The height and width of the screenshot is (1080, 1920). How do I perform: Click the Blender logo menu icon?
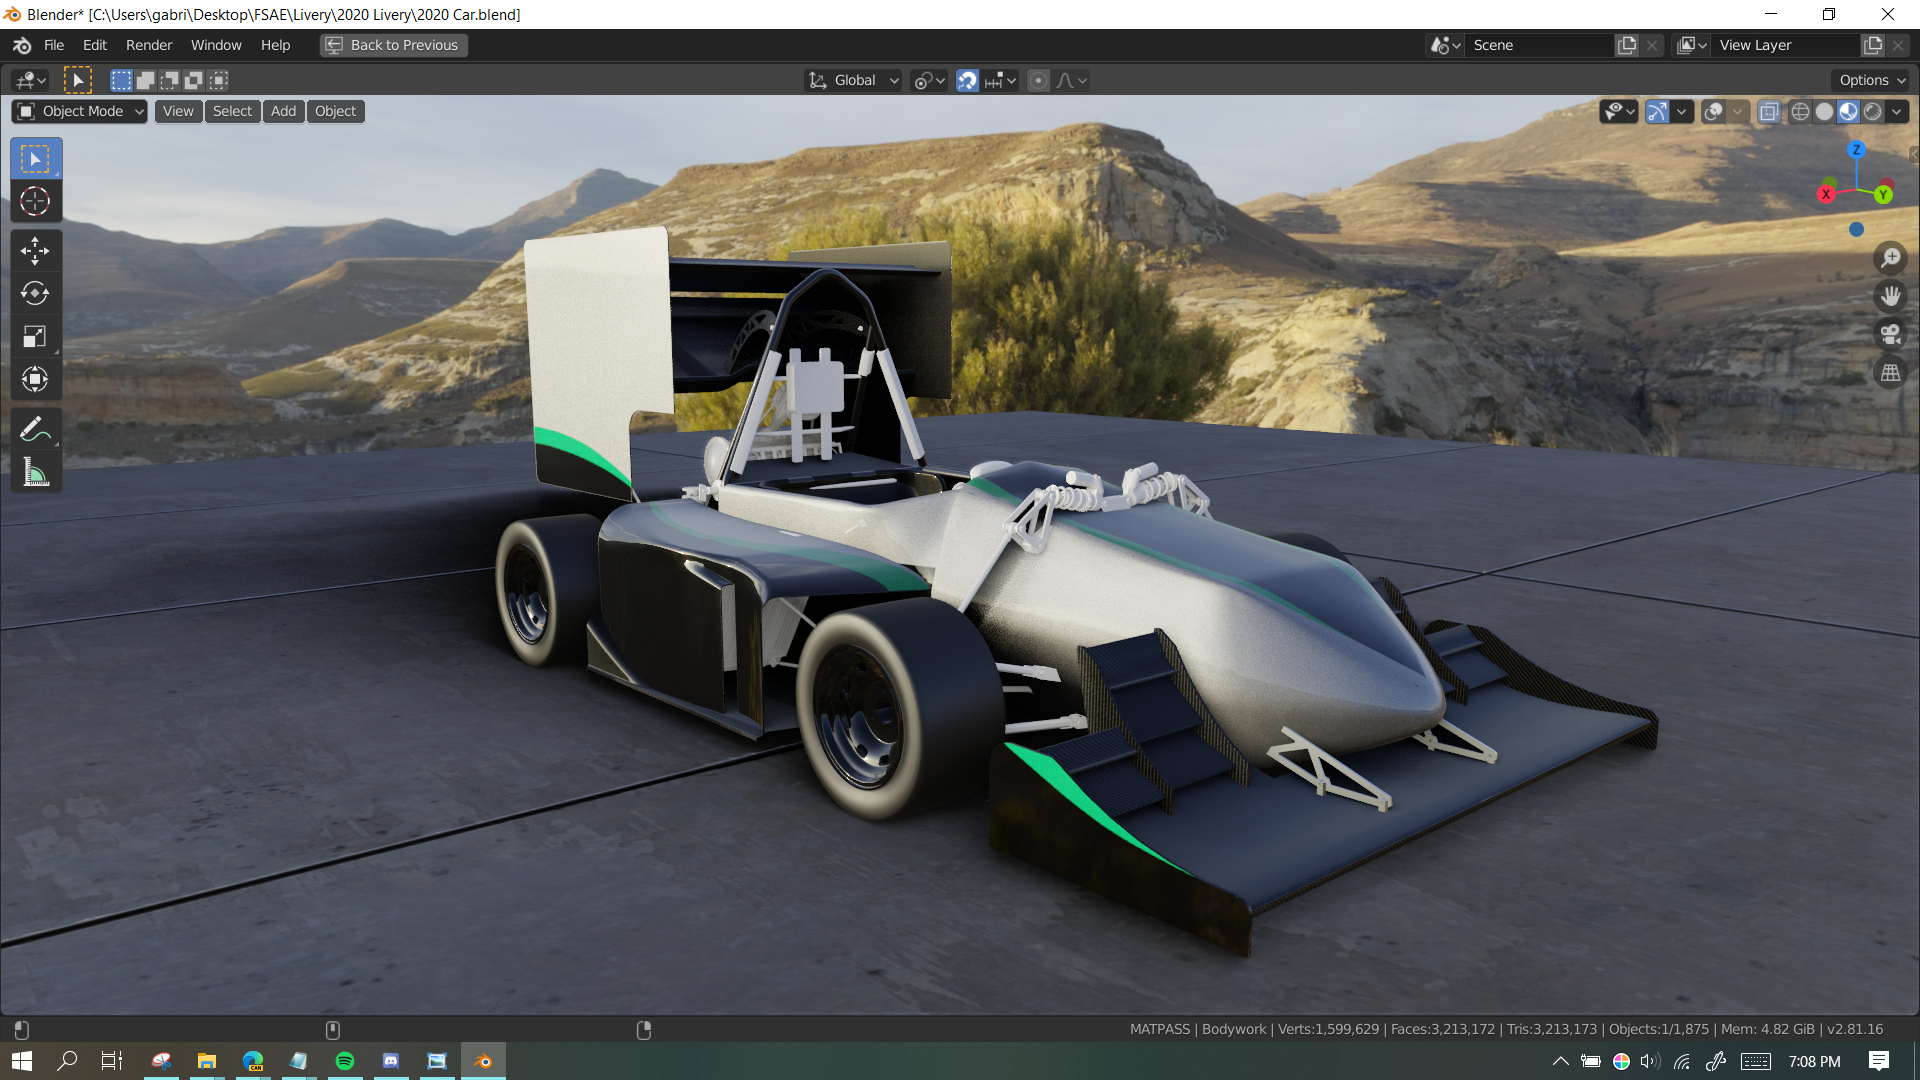point(22,45)
